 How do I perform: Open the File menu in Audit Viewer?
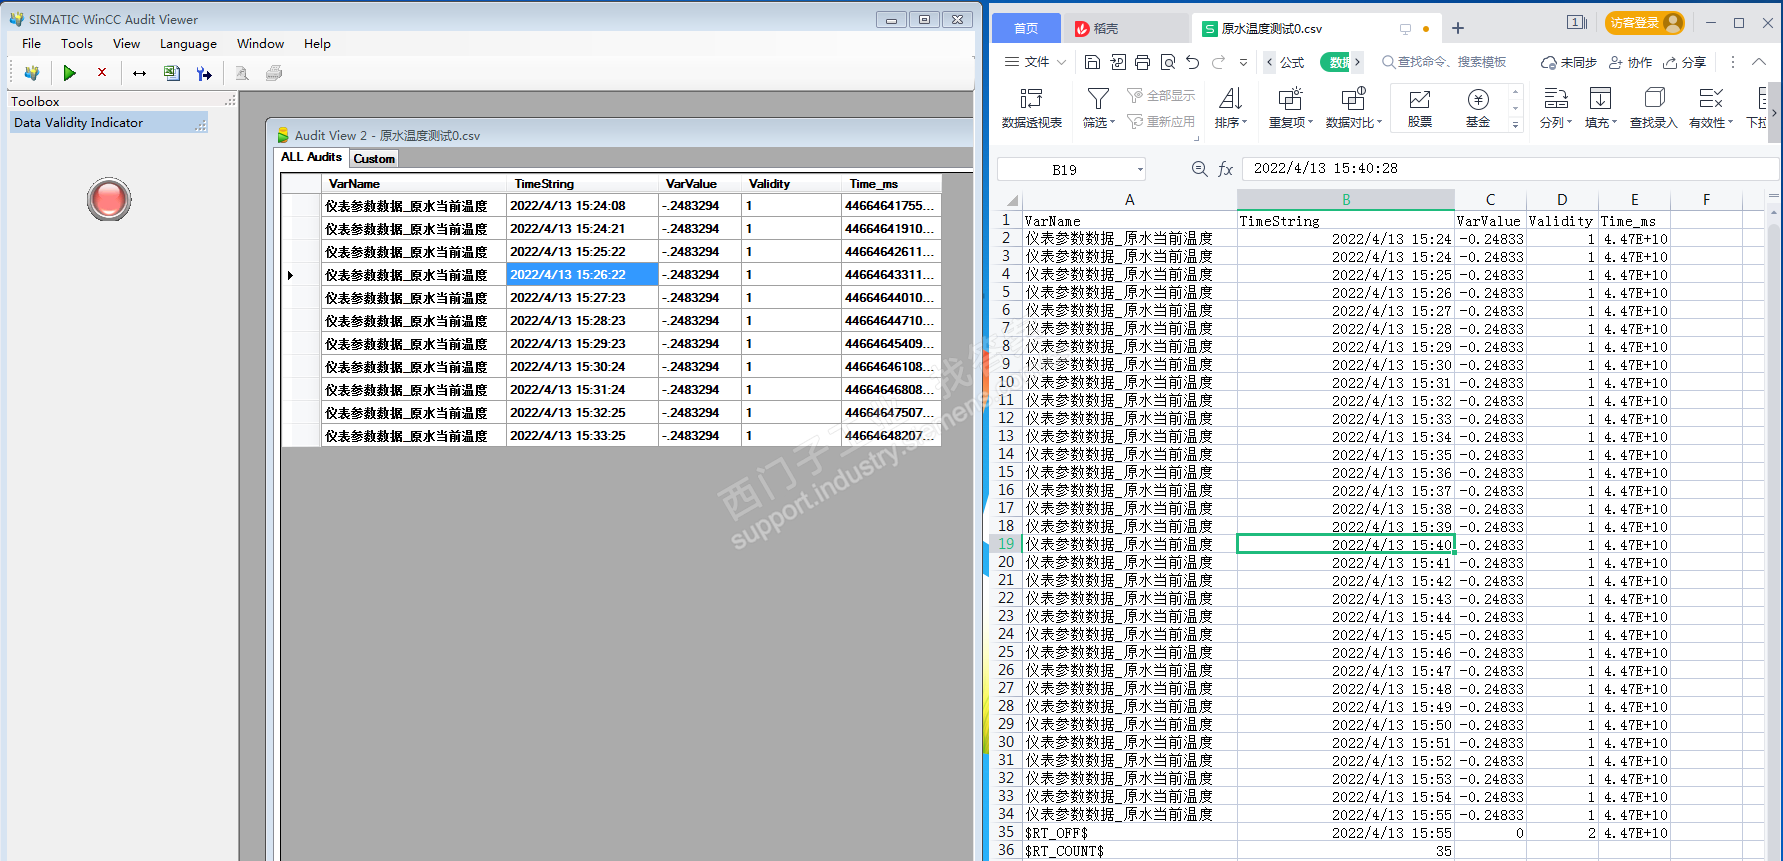32,44
